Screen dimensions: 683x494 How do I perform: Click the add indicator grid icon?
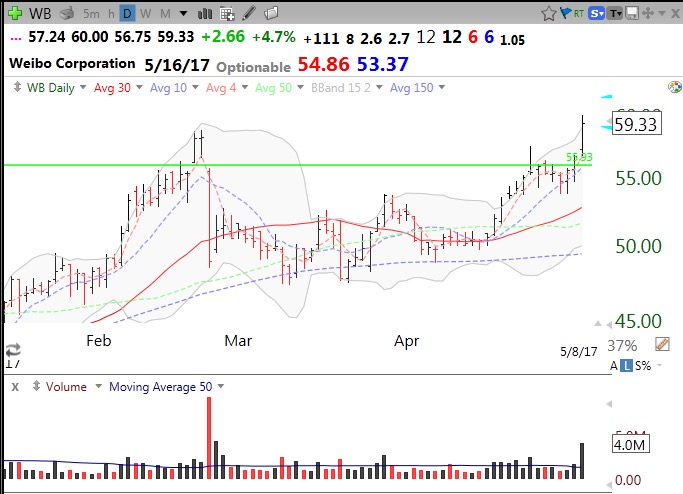[x=227, y=14]
